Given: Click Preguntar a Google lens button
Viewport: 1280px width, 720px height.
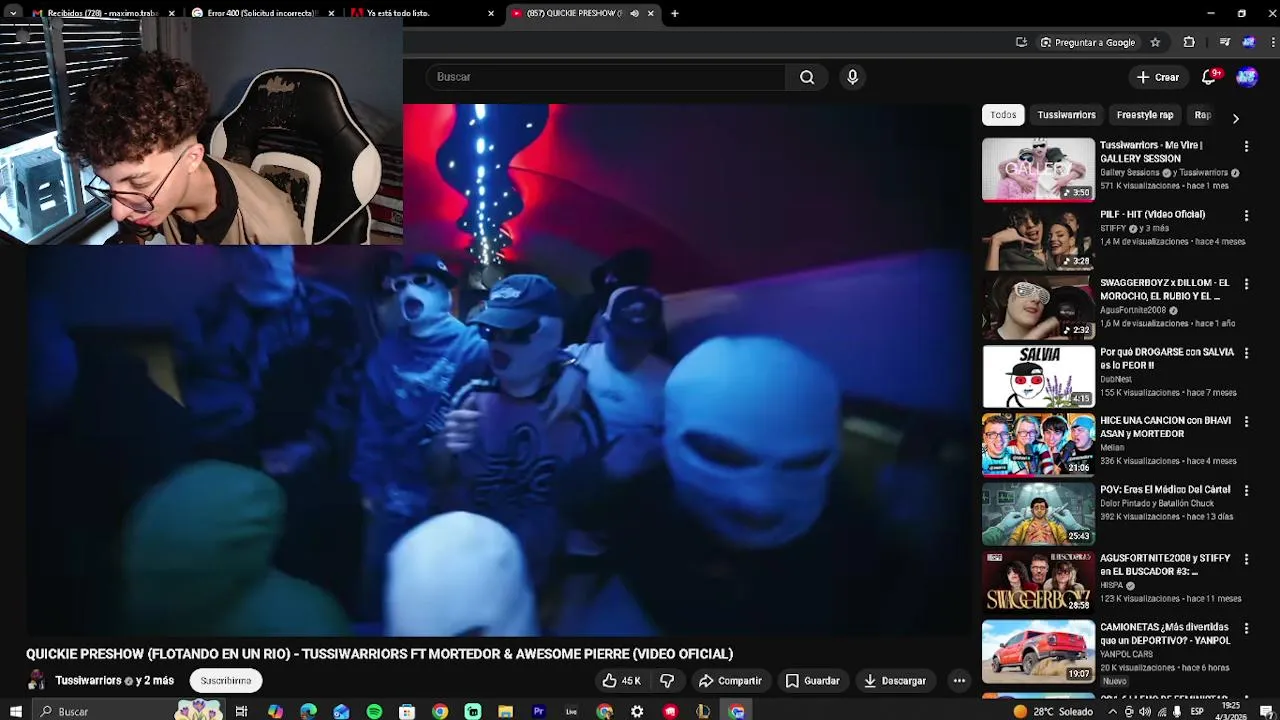Looking at the screenshot, I should [x=1088, y=42].
